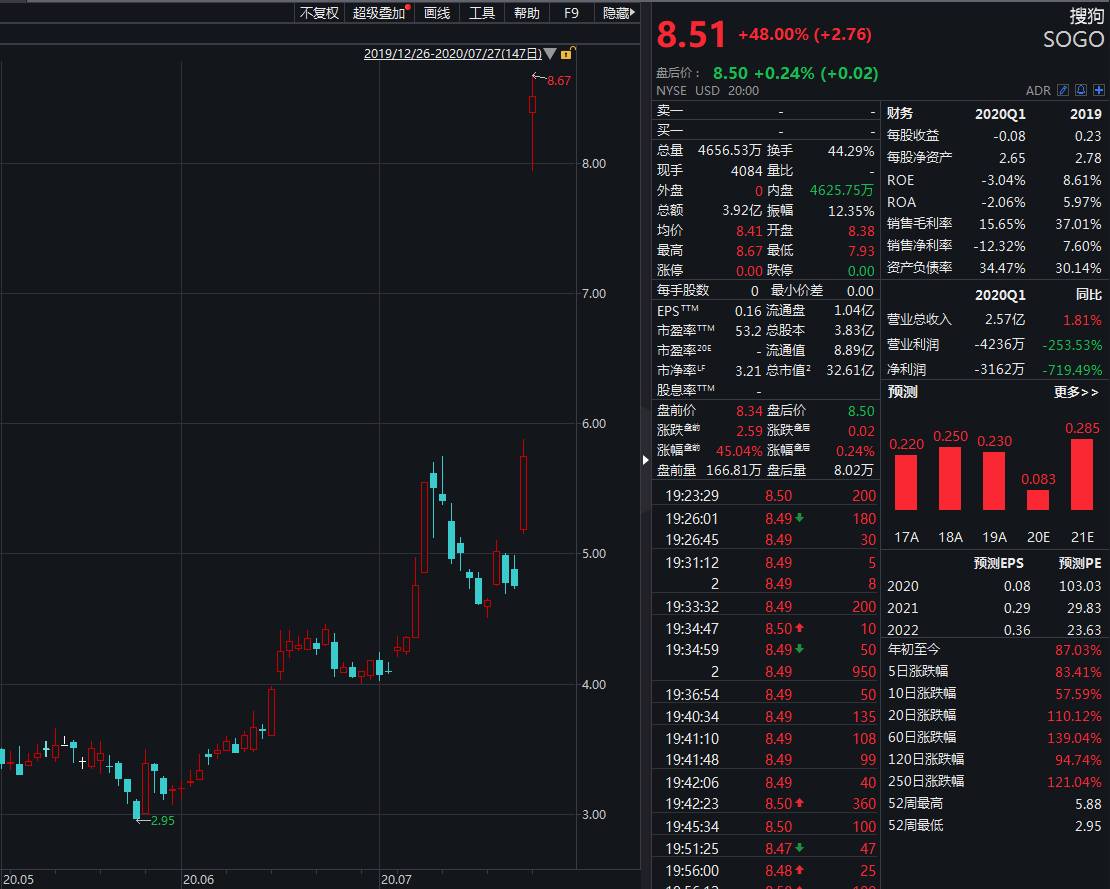Click the 20E forecast EPS bar
1110x889 pixels.
point(1039,499)
